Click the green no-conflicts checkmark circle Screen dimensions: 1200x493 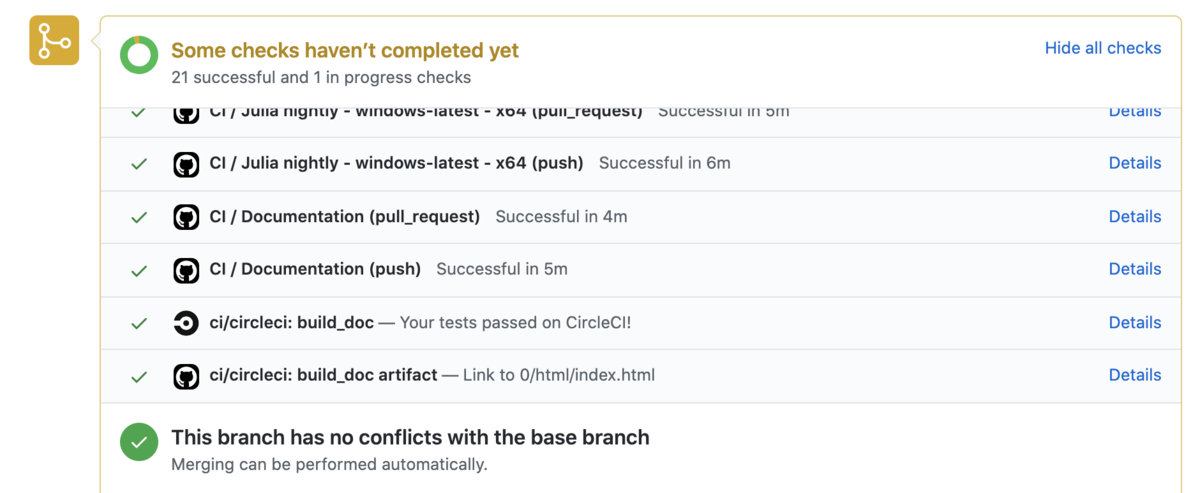coord(139,442)
